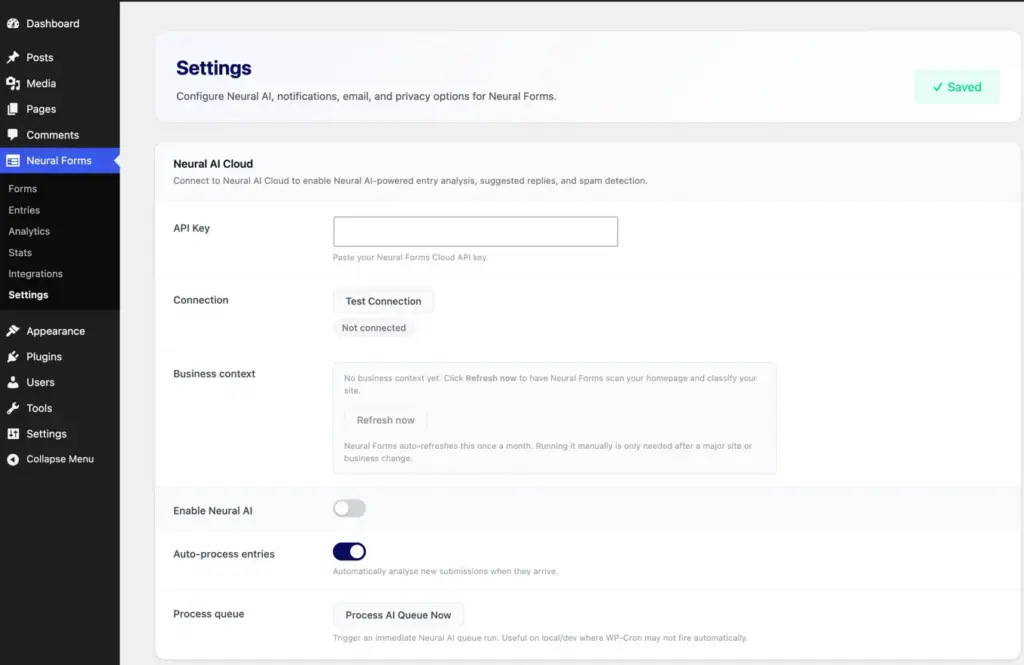
Task: Click the Neural AI Cloud heading
Action: click(x=213, y=164)
